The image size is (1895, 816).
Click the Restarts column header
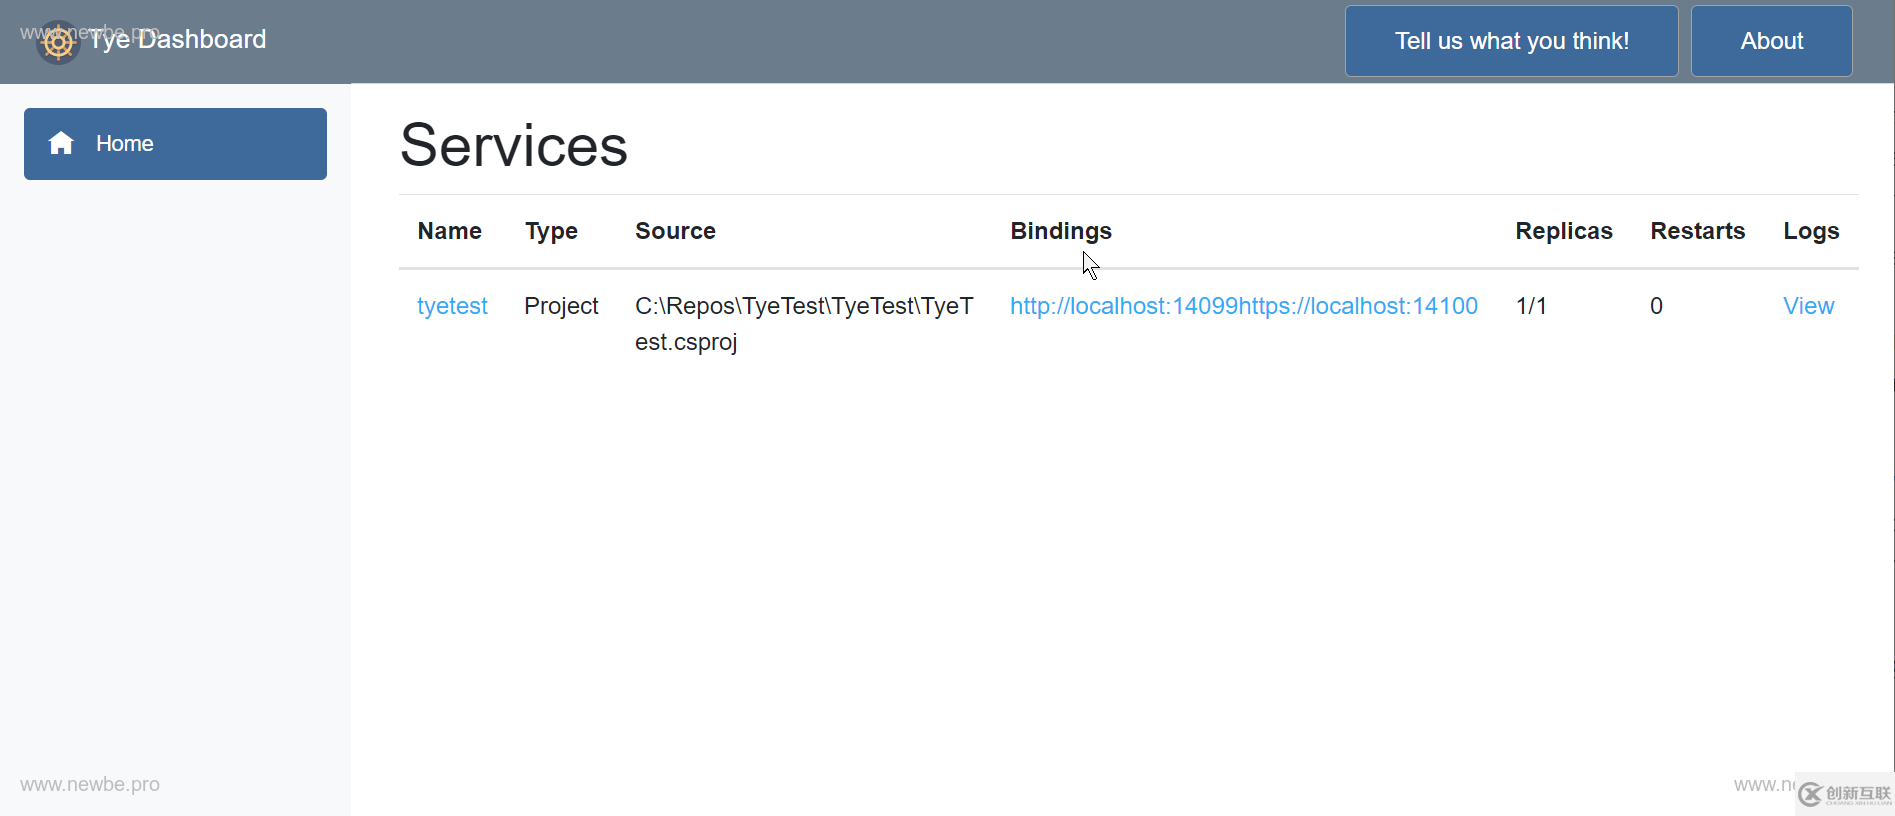click(1697, 231)
